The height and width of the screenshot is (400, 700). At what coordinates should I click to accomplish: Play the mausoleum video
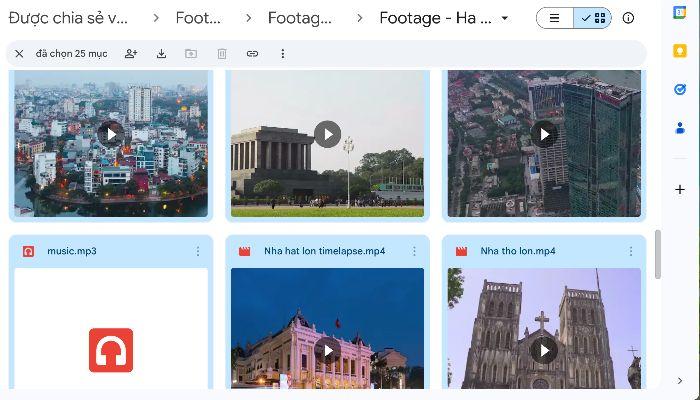(327, 134)
